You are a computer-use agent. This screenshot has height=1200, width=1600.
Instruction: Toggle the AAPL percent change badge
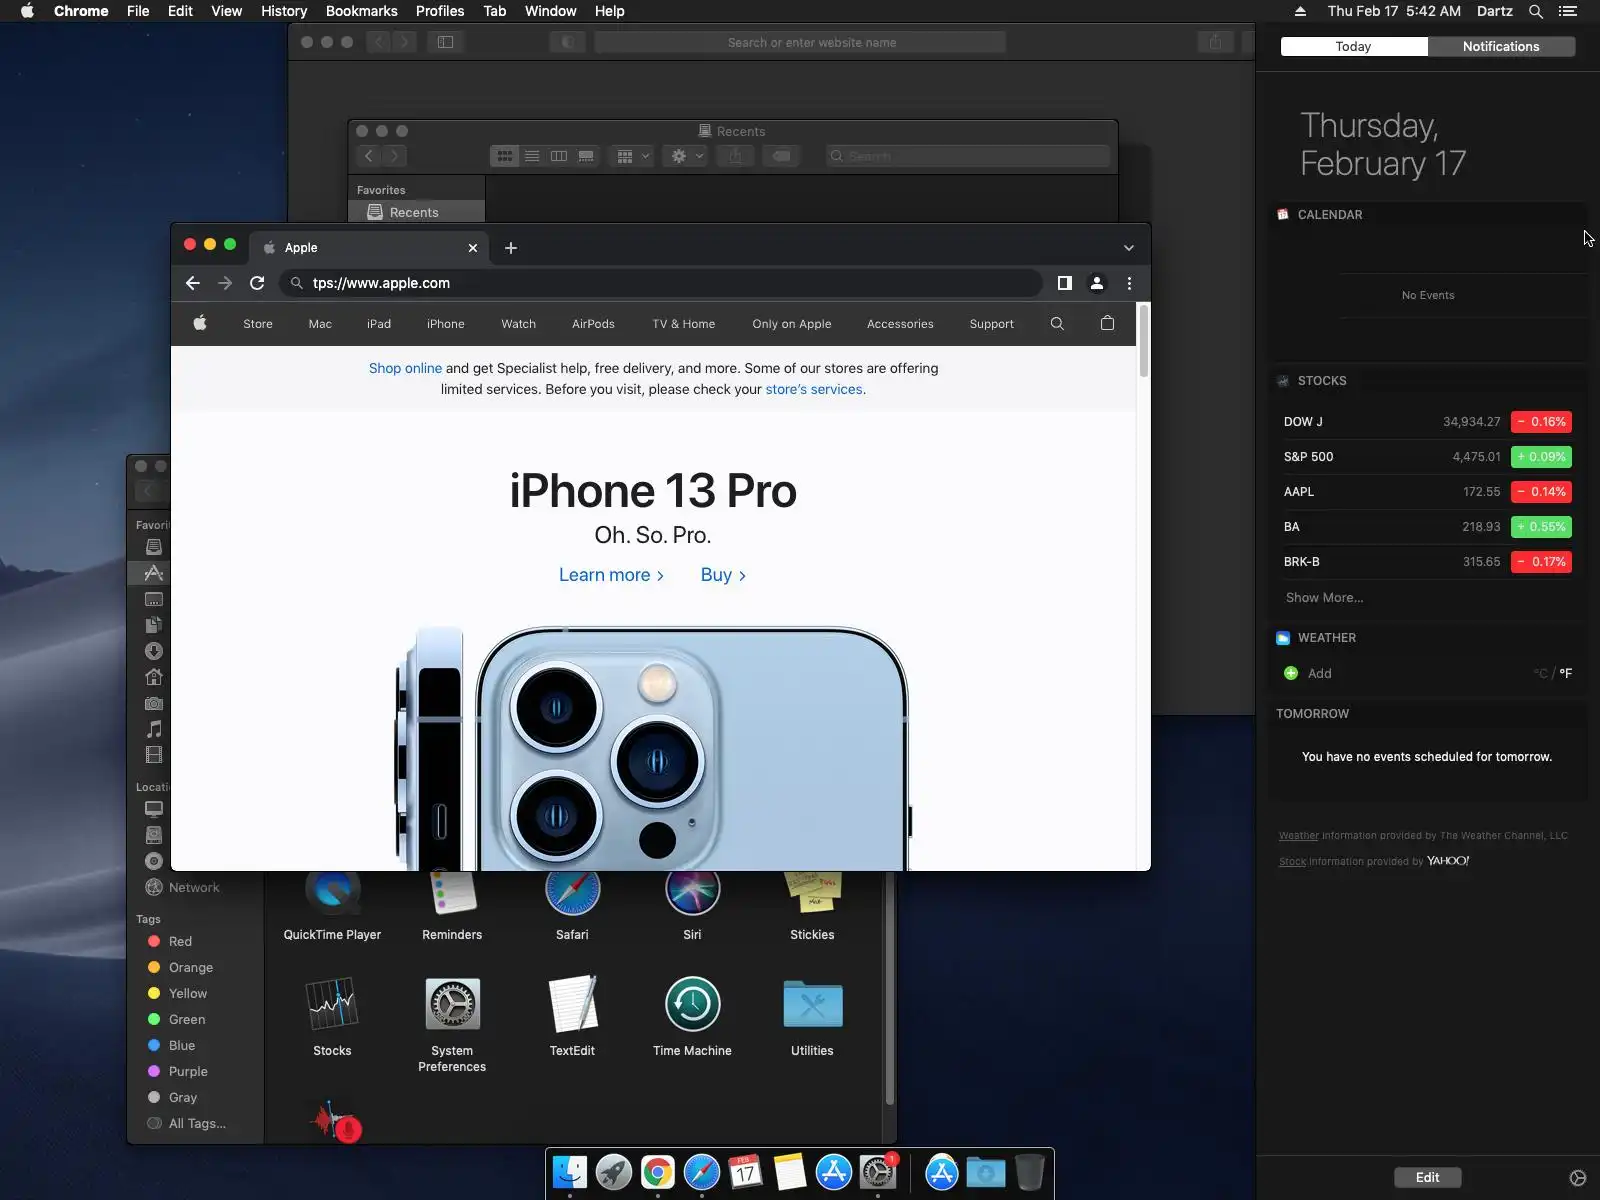click(x=1541, y=492)
